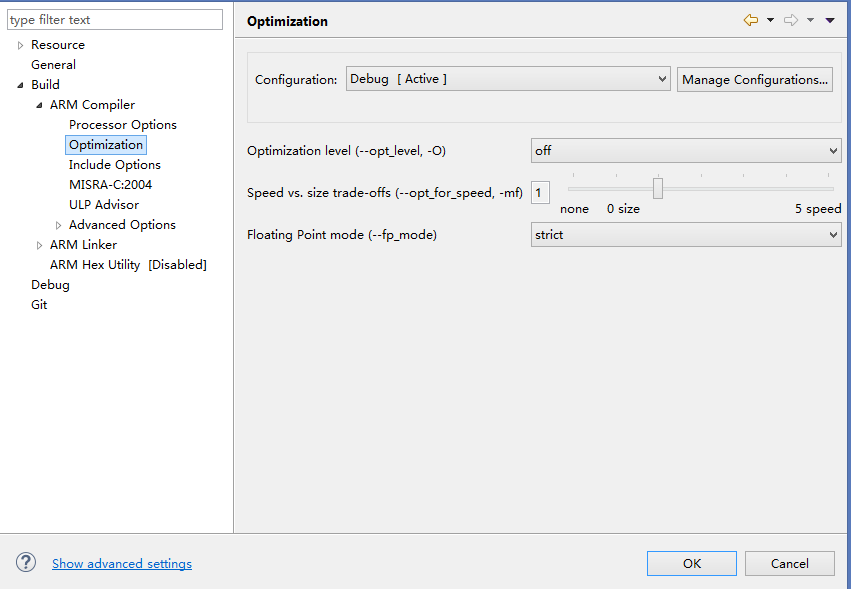The image size is (851, 589).
Task: Click the back navigation arrow icon
Action: coord(750,20)
